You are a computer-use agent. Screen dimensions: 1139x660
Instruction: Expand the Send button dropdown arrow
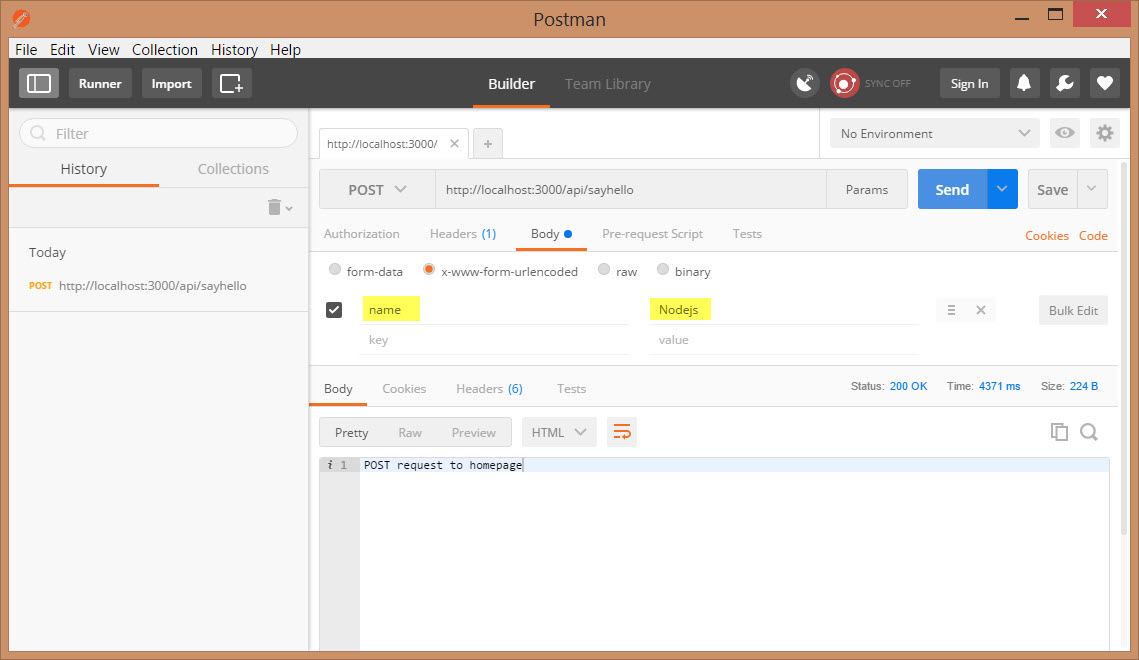pos(1002,190)
